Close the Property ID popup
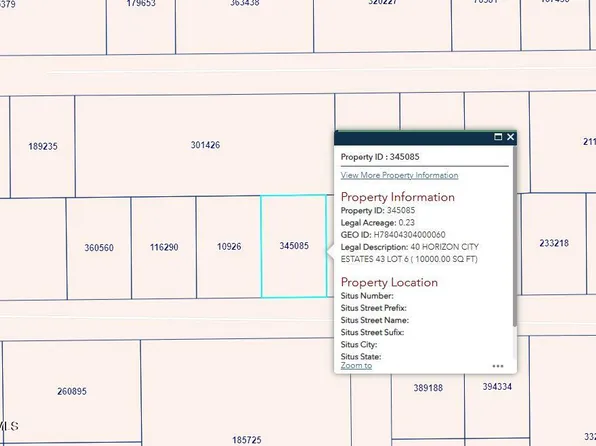The image size is (596, 446). [510, 137]
